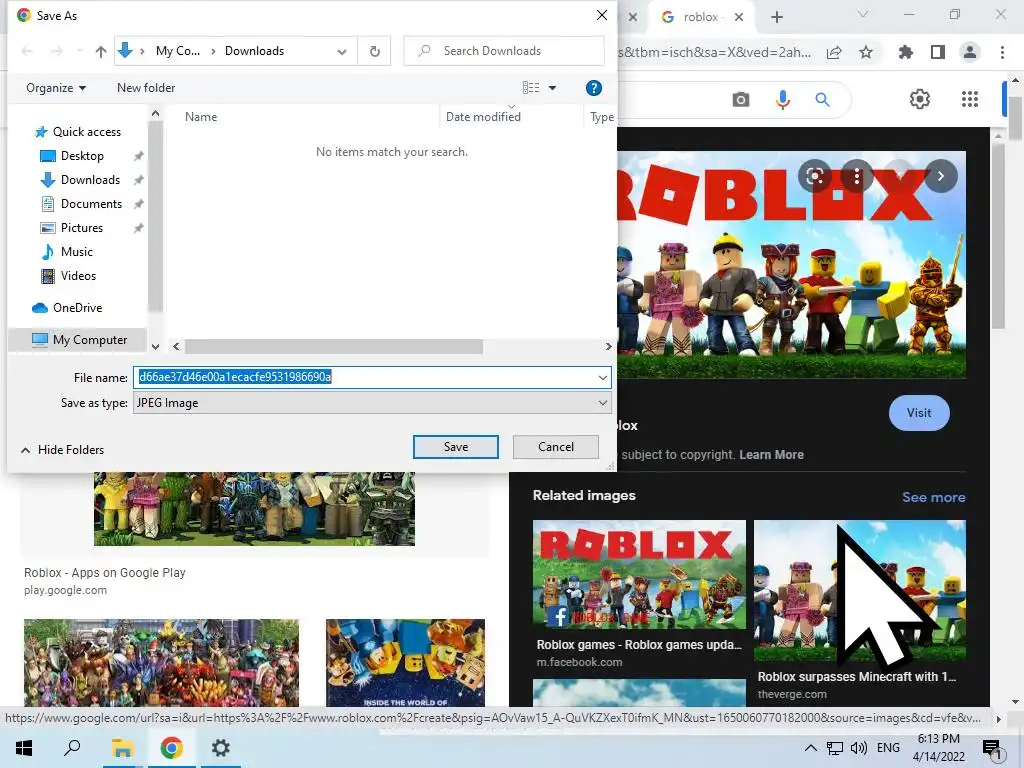Click the My Co... path segment in address bar
This screenshot has height=768, width=1024.
pyautogui.click(x=178, y=51)
